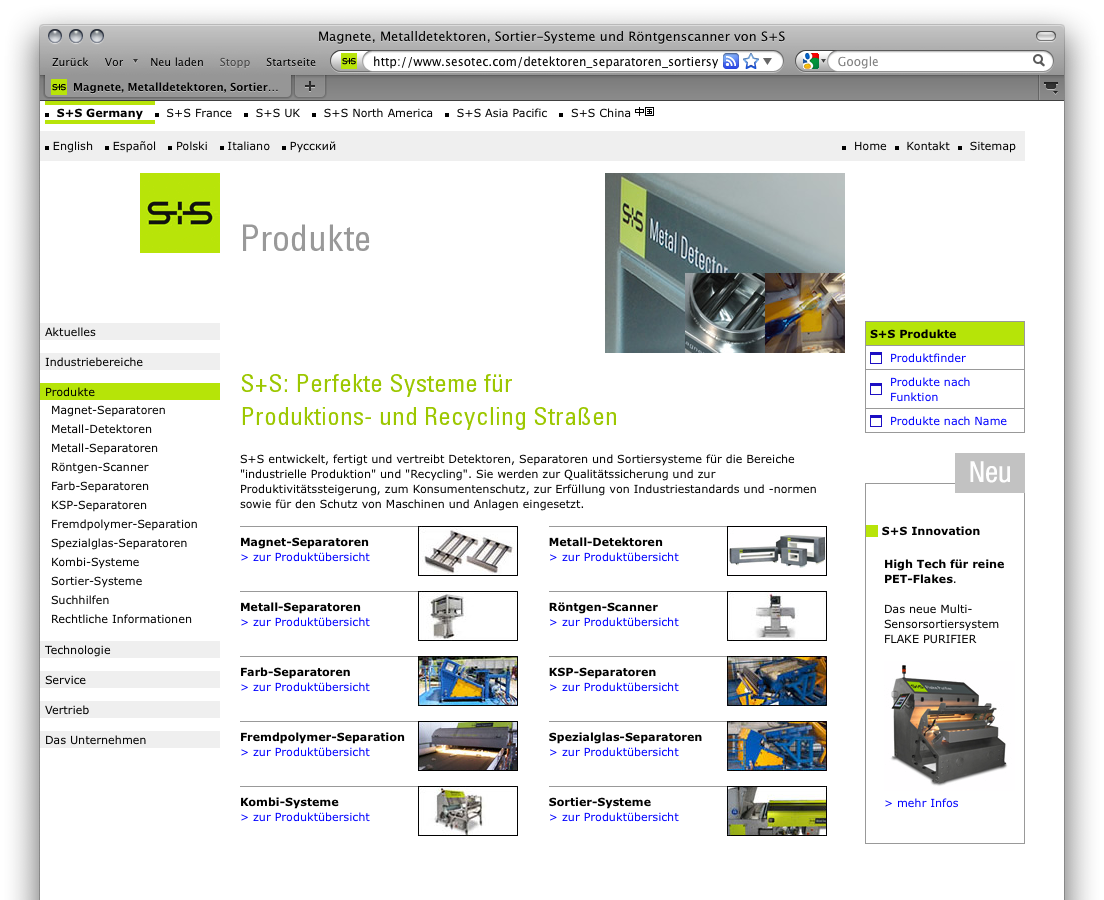Click the icon beside Produkte nach Name
The height and width of the screenshot is (900, 1104).
coord(876,421)
